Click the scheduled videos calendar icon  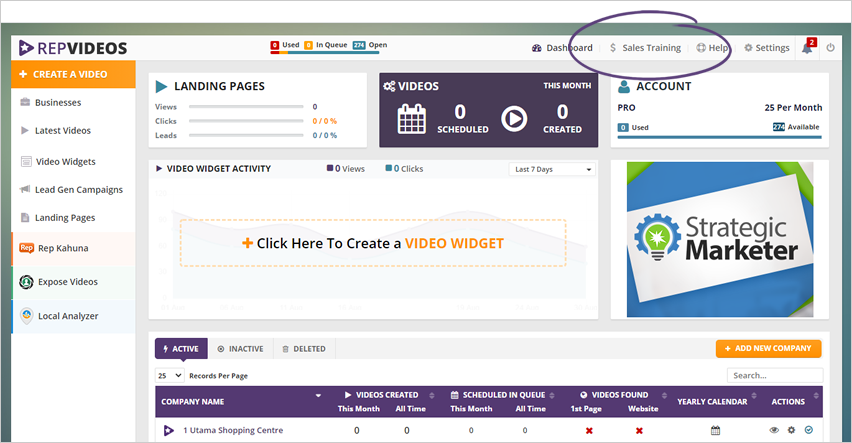click(x=412, y=119)
